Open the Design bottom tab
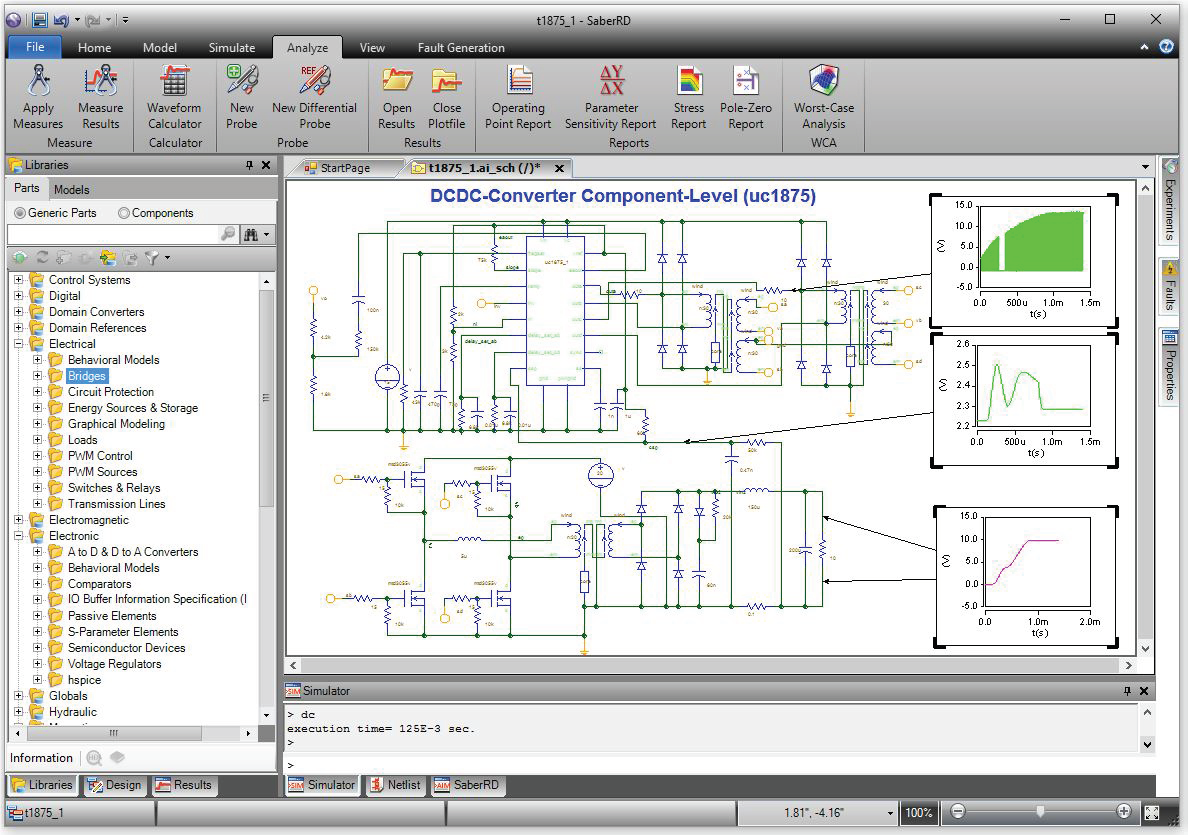Screen dimensions: 1188x835 [115, 785]
